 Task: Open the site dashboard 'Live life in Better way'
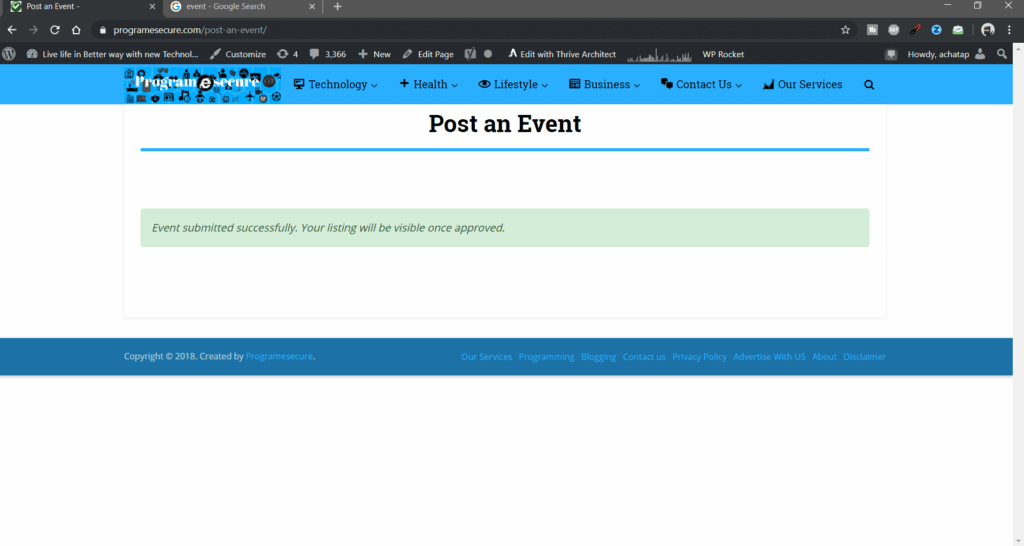click(112, 54)
